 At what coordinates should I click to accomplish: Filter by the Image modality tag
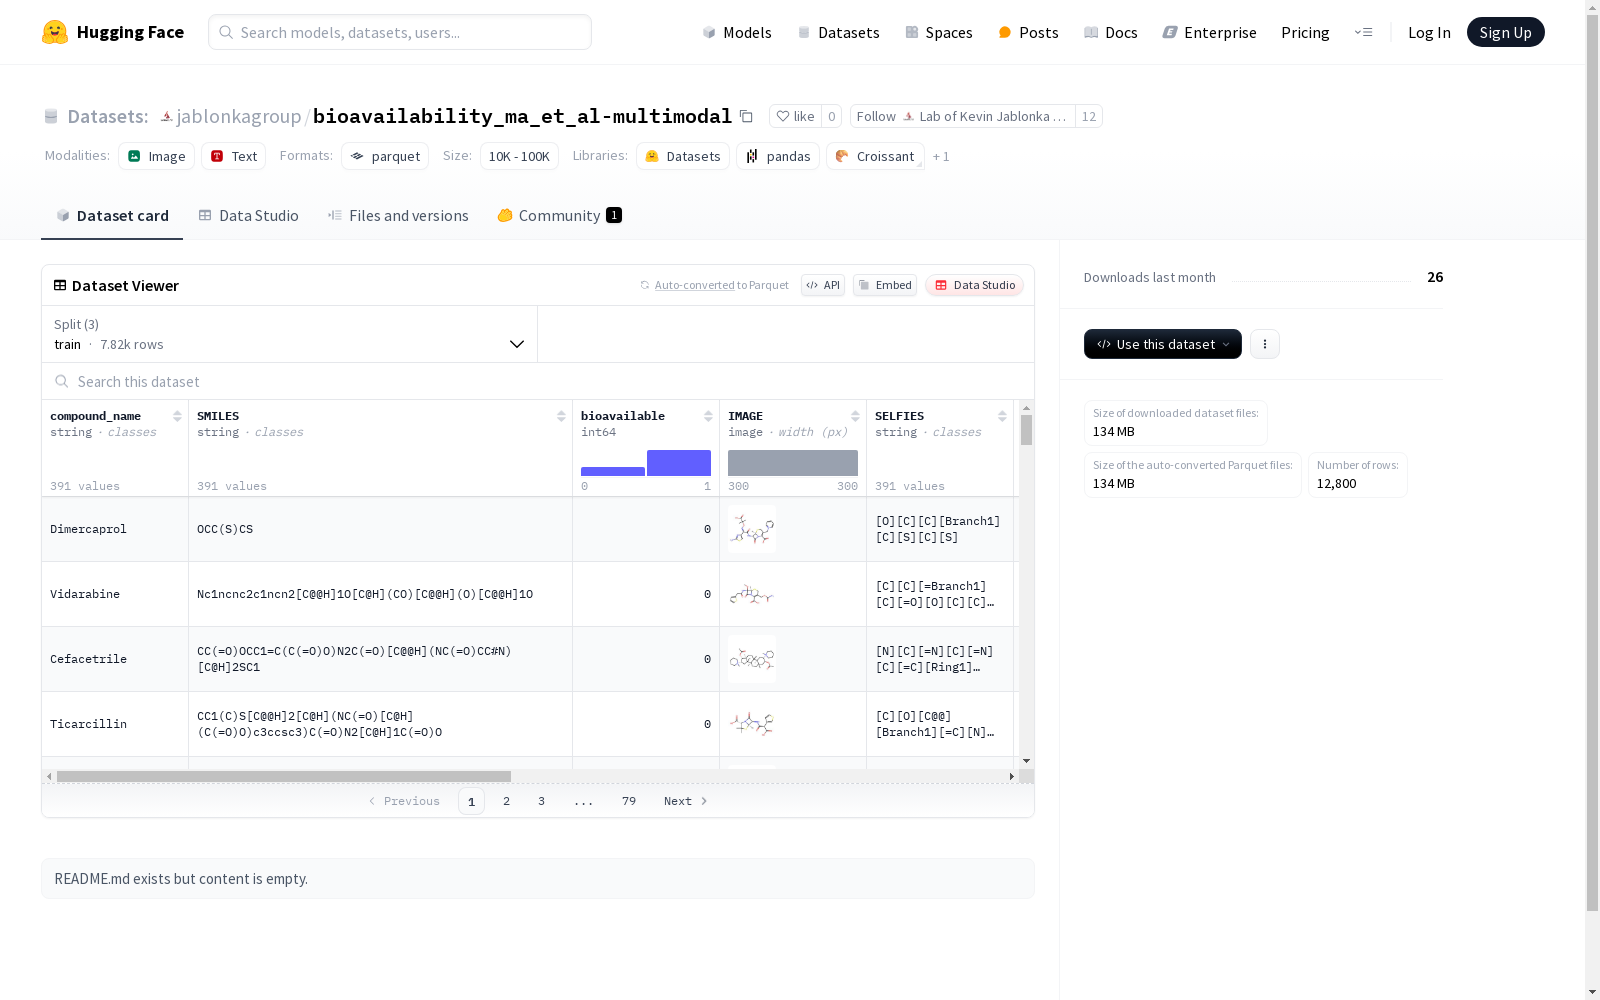157,156
